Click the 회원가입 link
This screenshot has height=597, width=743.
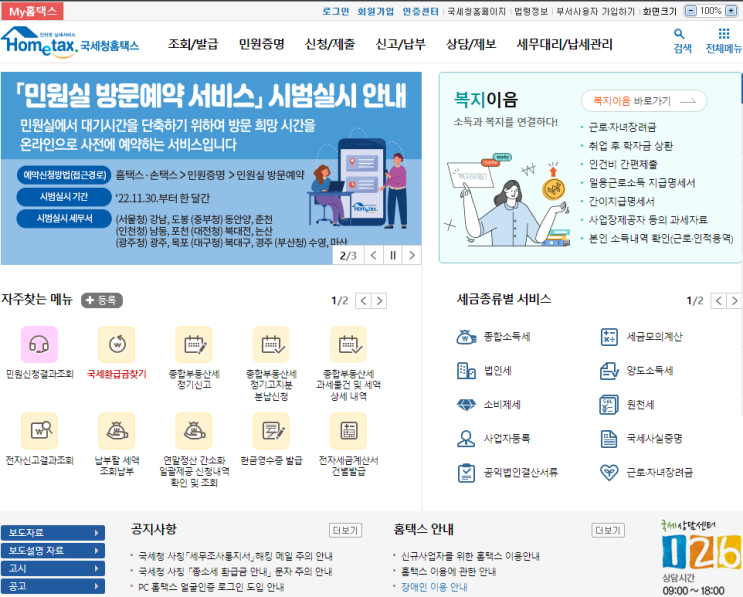[x=375, y=11]
